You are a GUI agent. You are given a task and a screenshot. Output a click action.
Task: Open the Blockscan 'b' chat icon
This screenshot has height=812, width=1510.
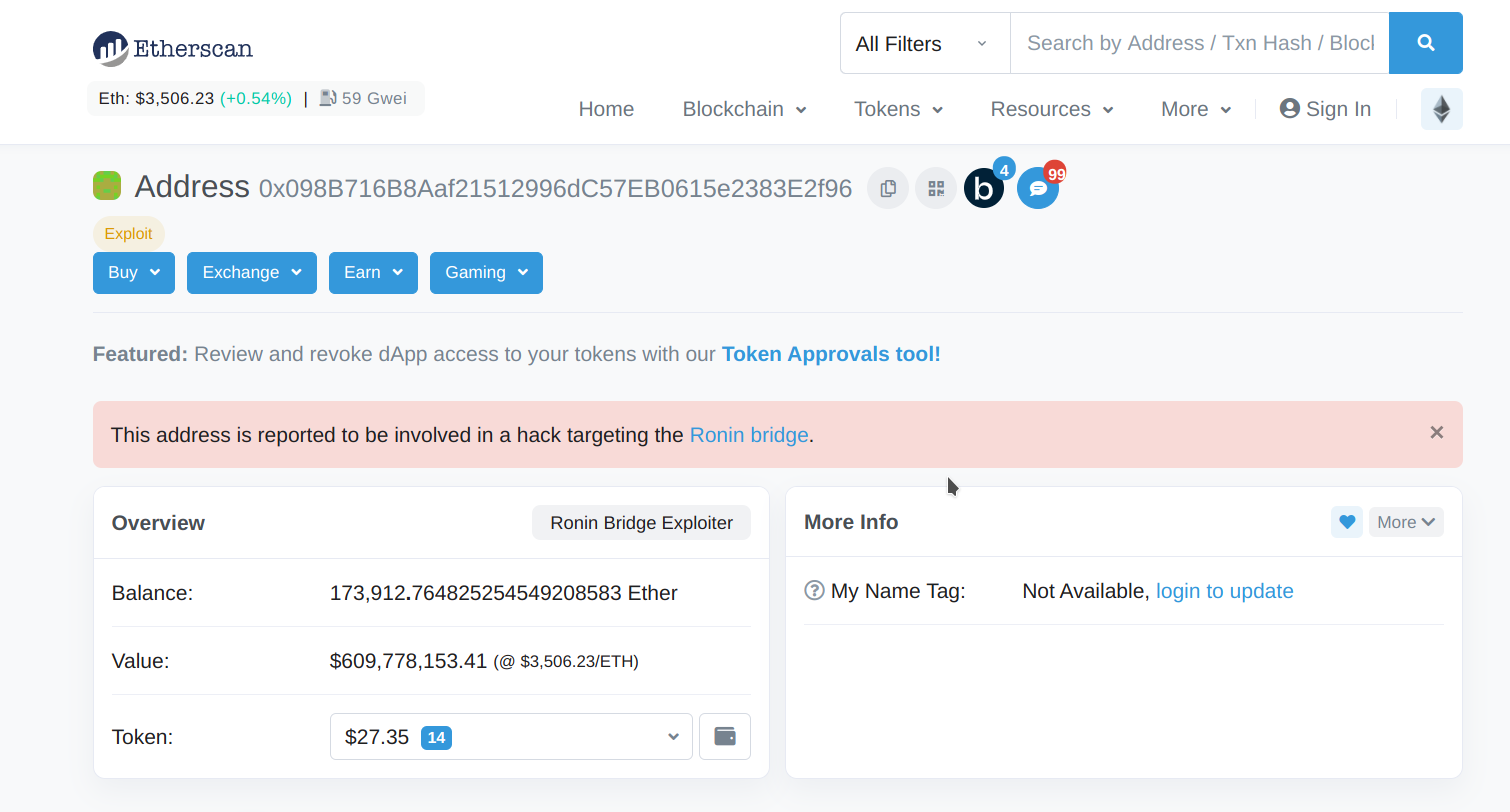(x=984, y=188)
